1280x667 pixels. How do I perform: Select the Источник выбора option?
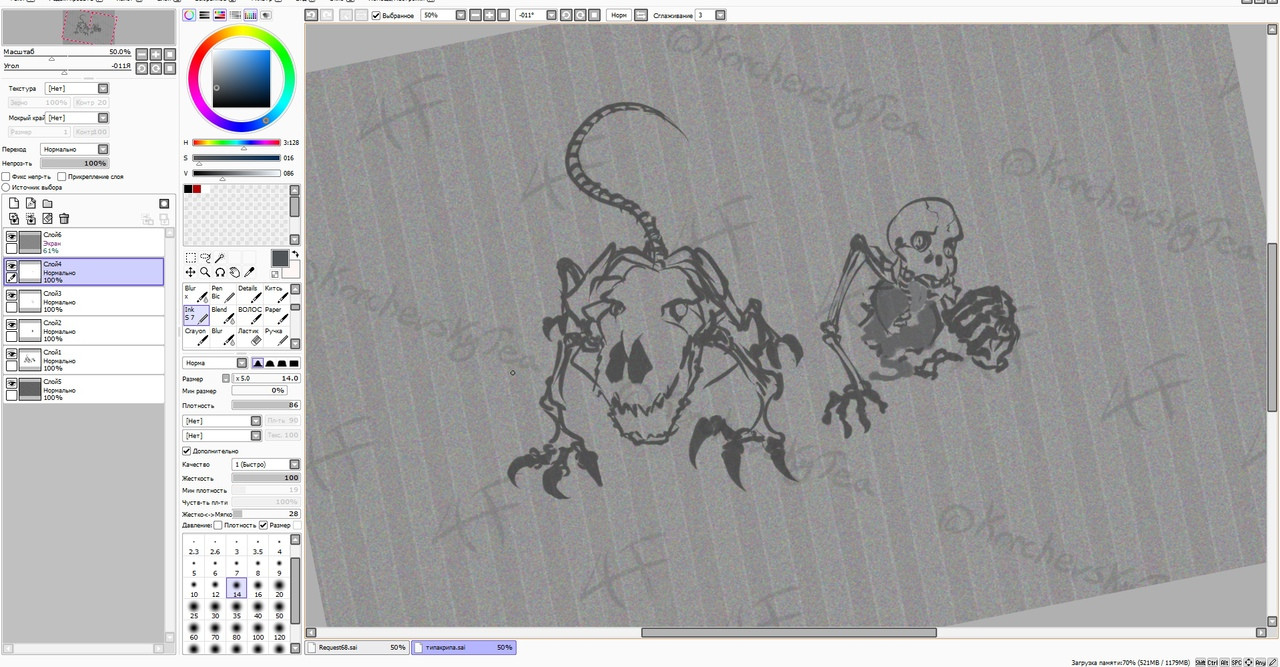6,187
